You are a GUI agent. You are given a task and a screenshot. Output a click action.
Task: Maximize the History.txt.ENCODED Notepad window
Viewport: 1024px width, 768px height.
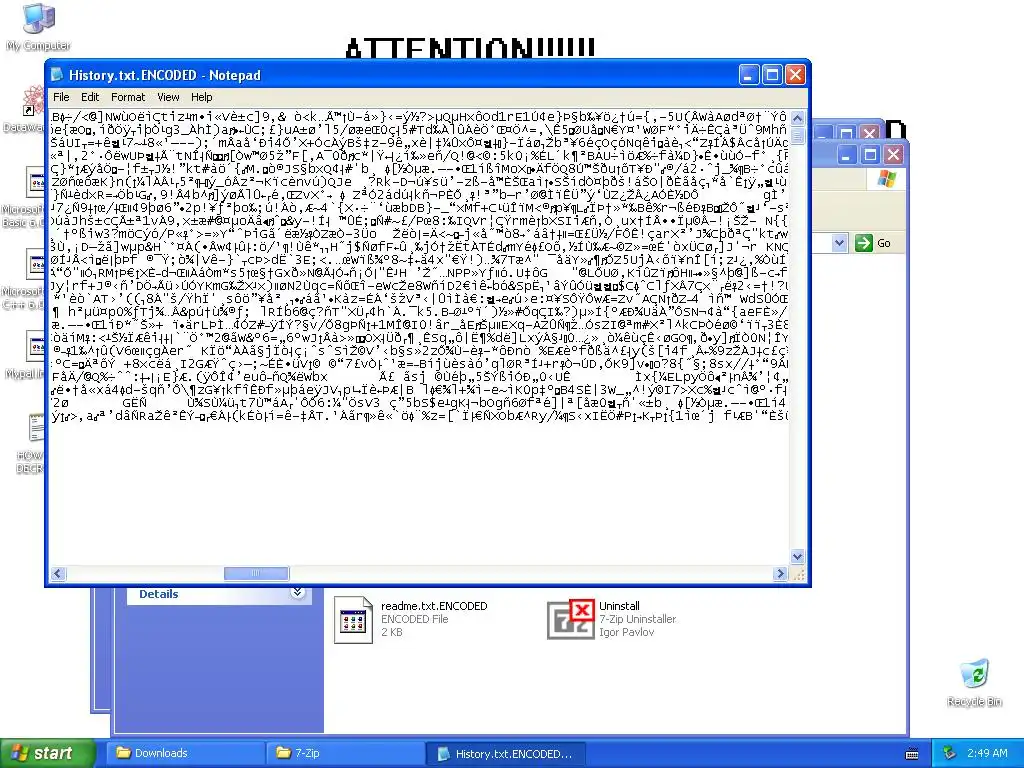(x=772, y=75)
